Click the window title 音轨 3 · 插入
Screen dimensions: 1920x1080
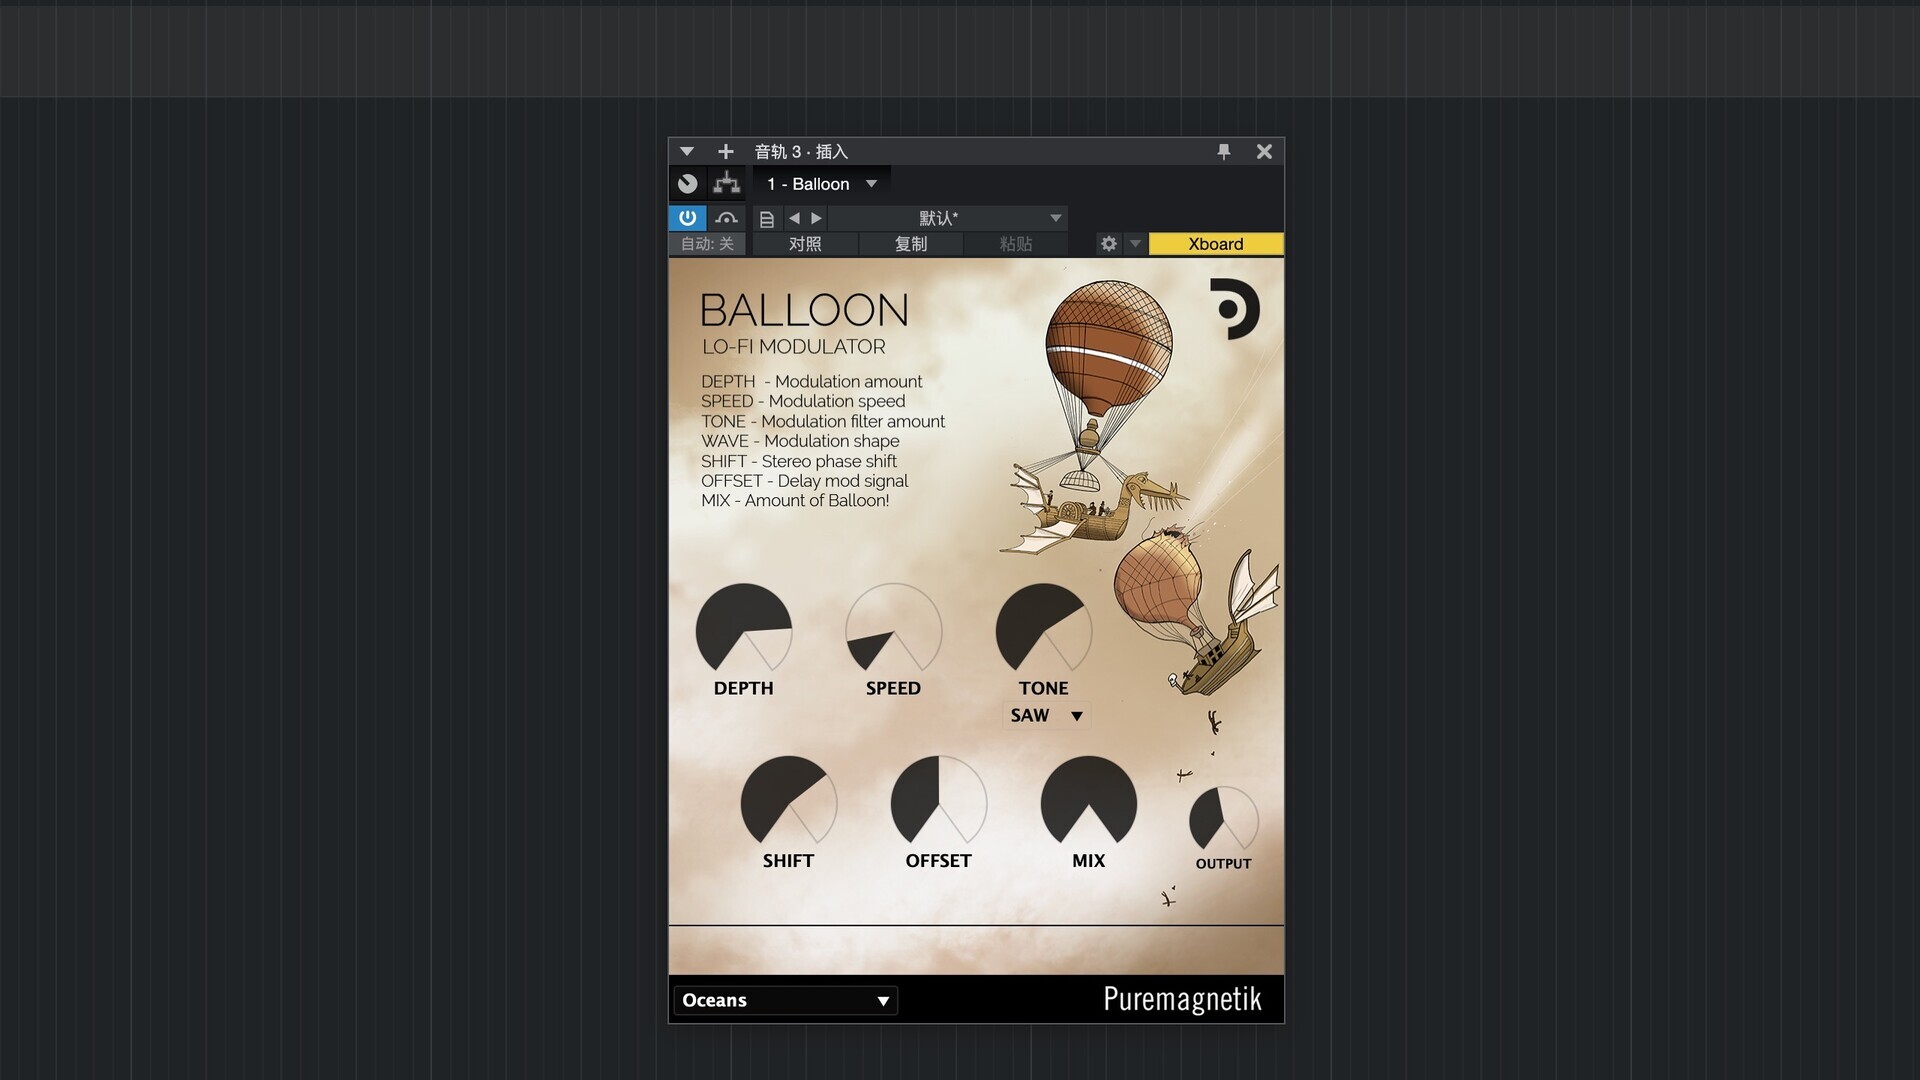[x=801, y=152]
